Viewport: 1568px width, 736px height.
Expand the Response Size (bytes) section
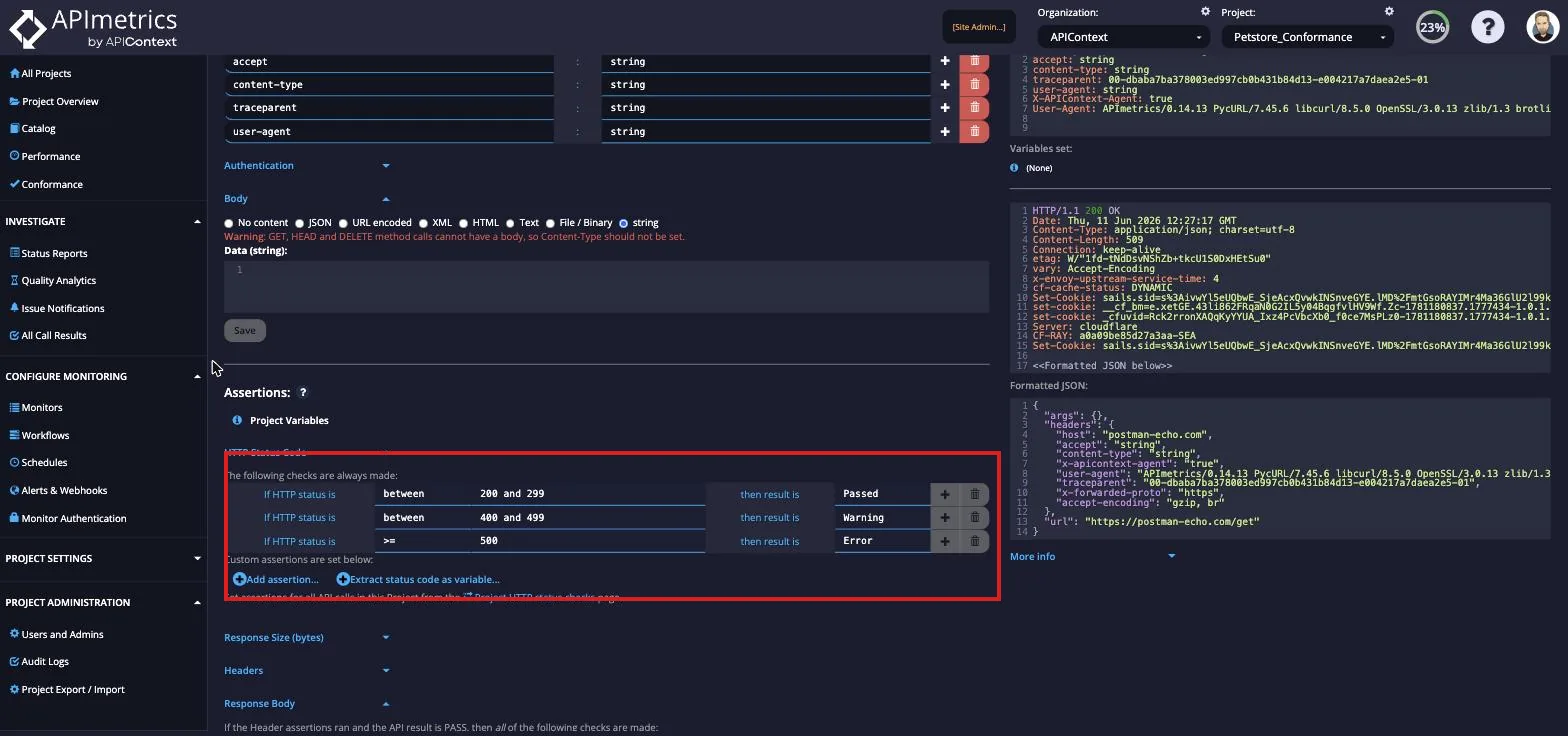pos(306,638)
